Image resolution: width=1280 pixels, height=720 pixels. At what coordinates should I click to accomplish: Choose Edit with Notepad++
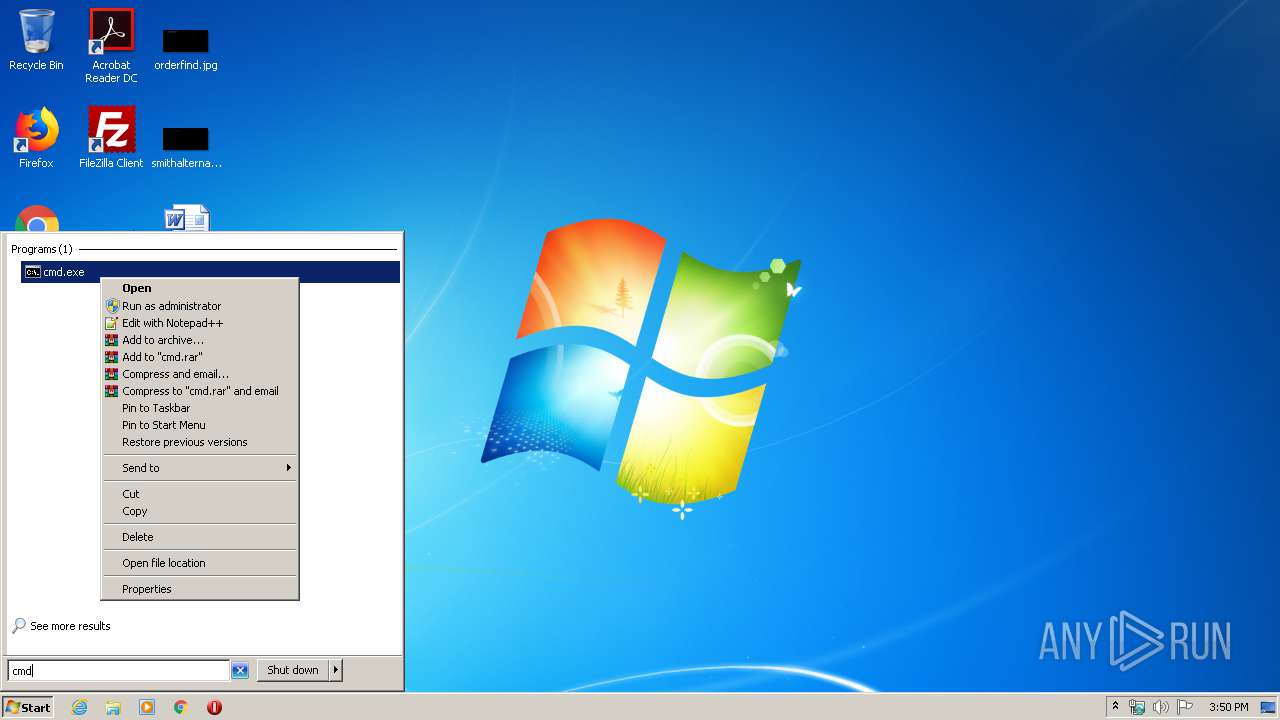click(200, 323)
